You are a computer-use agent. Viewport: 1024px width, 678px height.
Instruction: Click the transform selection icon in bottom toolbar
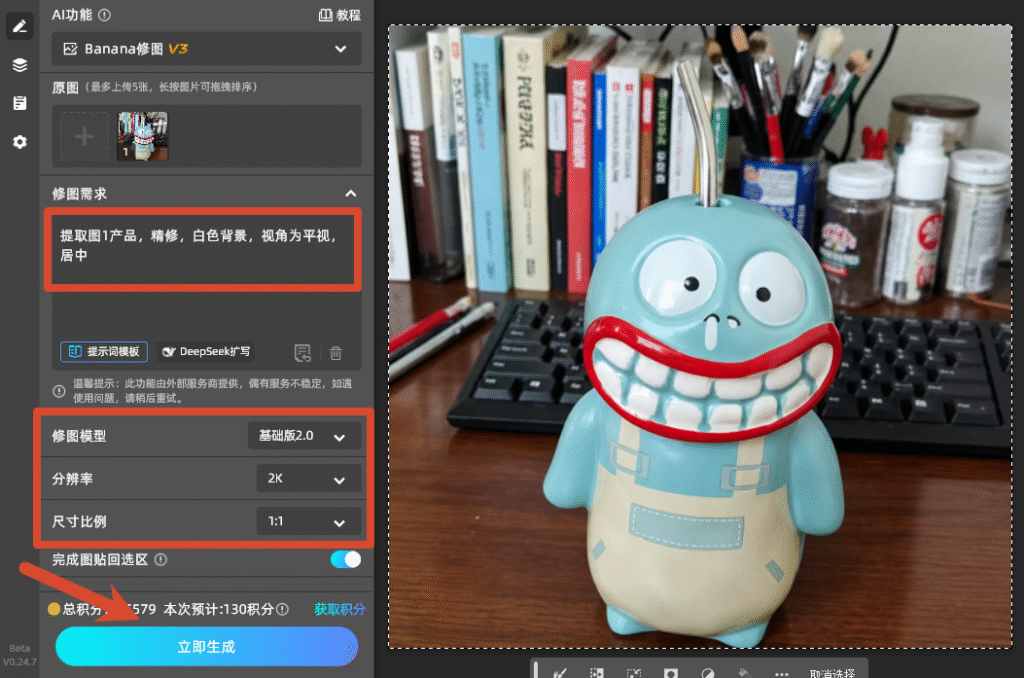[633, 673]
